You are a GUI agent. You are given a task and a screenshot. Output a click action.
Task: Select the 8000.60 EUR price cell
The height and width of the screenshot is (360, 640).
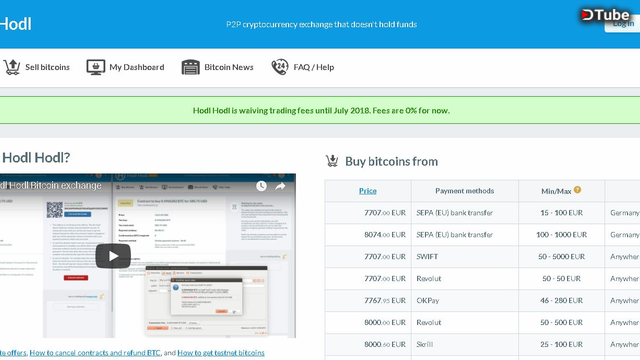pyautogui.click(x=368, y=344)
